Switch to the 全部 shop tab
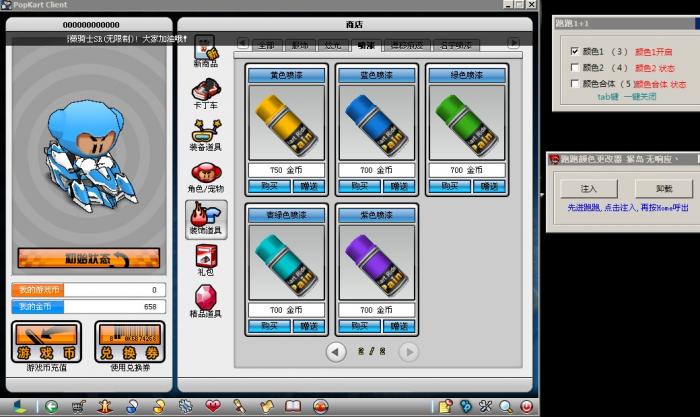700x417 pixels. tap(266, 45)
